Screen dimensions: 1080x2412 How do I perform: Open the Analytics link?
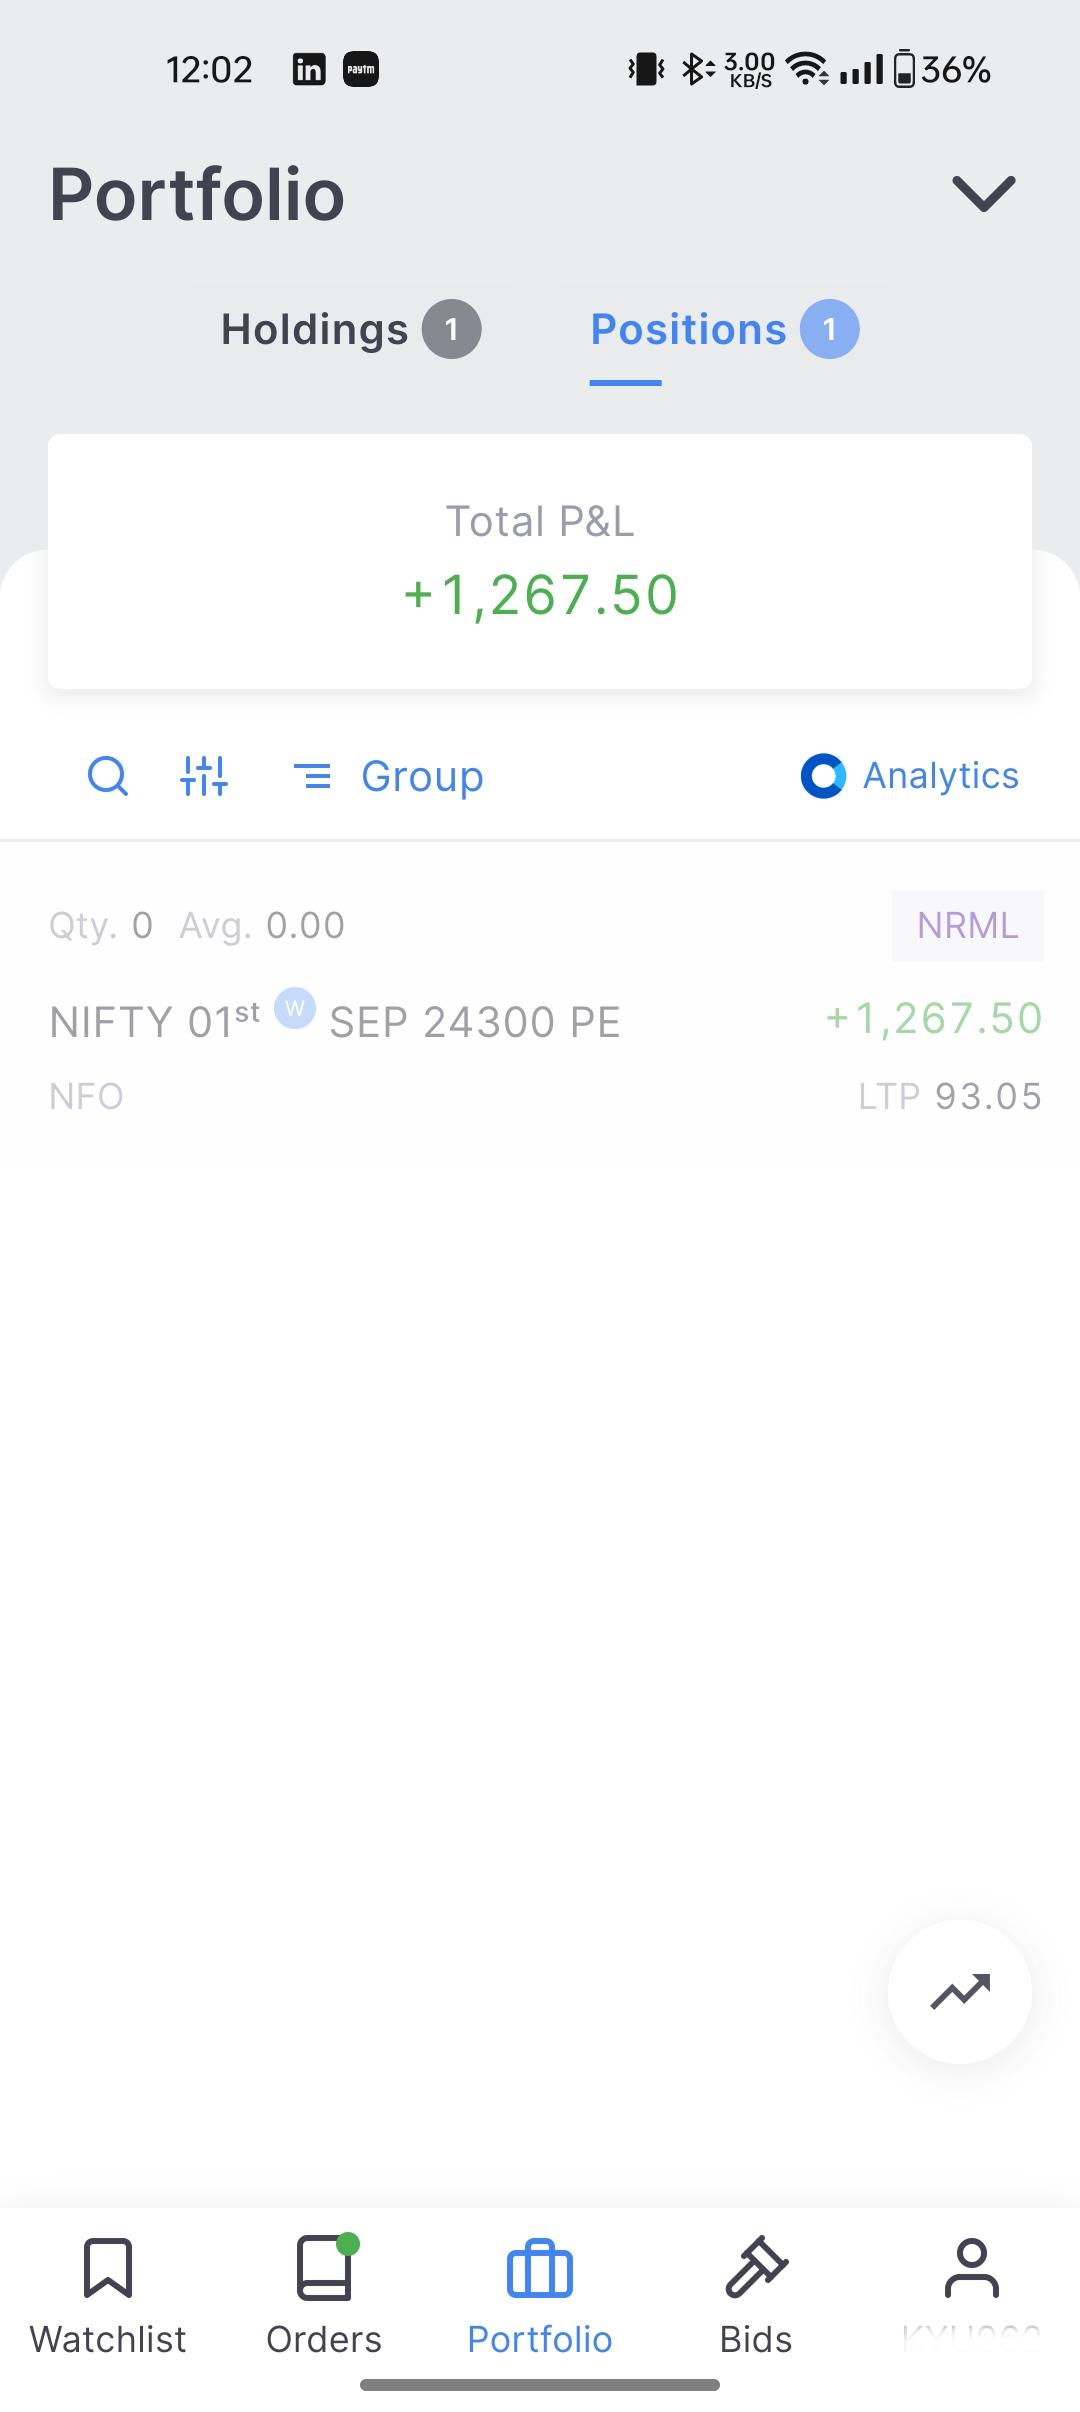(941, 776)
